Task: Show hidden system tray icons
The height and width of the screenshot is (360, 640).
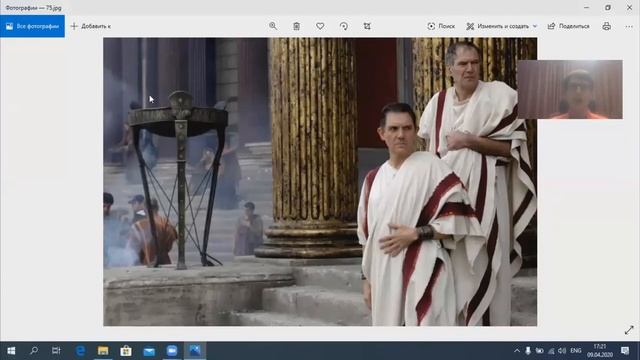Action: 517,351
